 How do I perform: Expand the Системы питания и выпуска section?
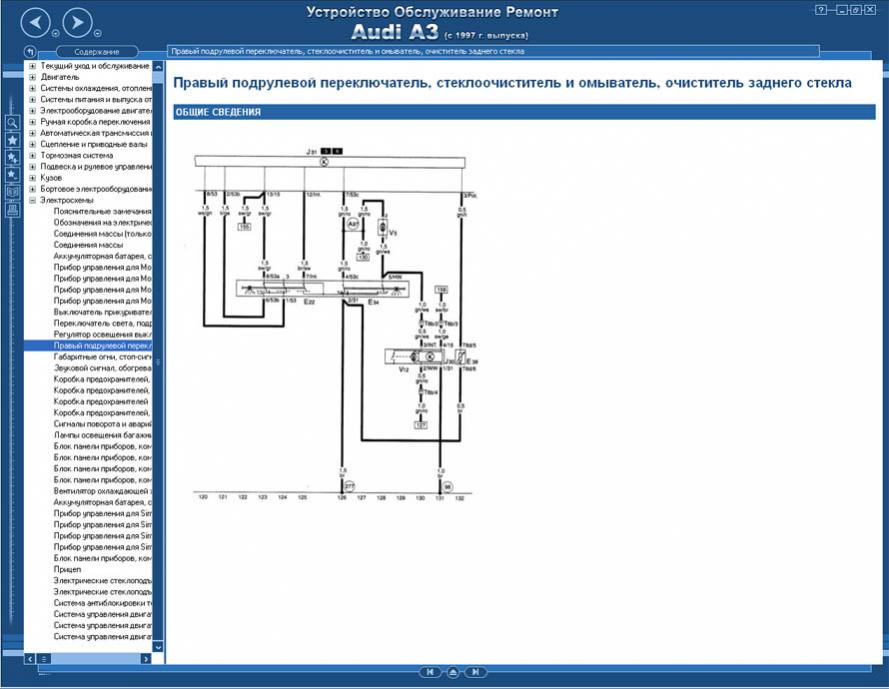click(x=32, y=99)
